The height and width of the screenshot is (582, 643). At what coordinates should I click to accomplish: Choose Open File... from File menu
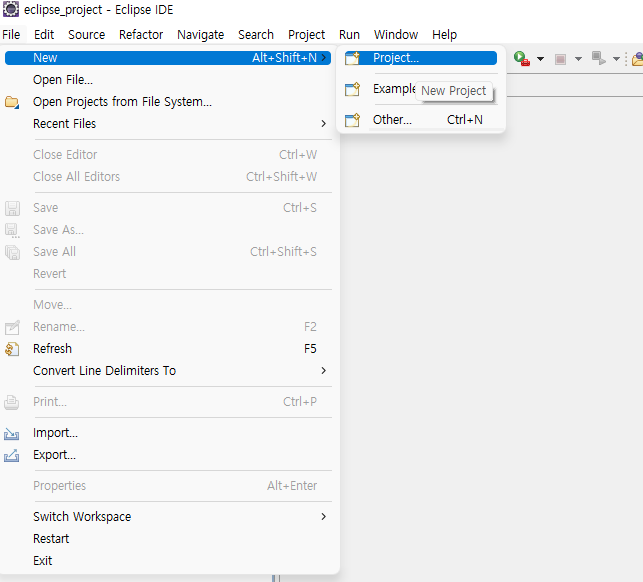(168, 80)
